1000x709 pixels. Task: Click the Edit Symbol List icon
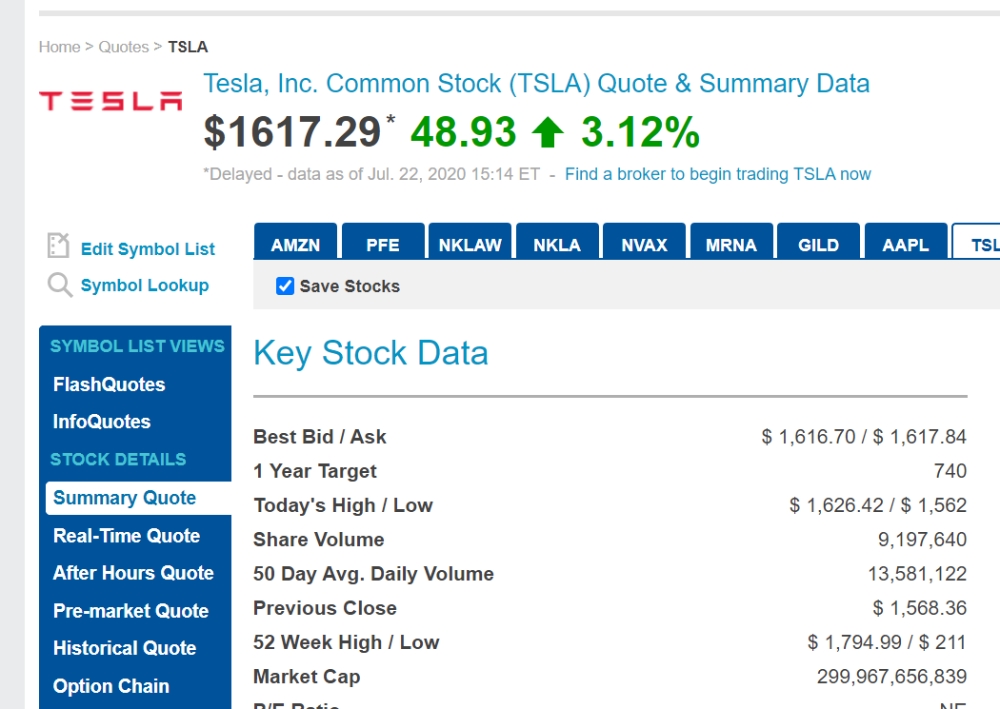59,246
